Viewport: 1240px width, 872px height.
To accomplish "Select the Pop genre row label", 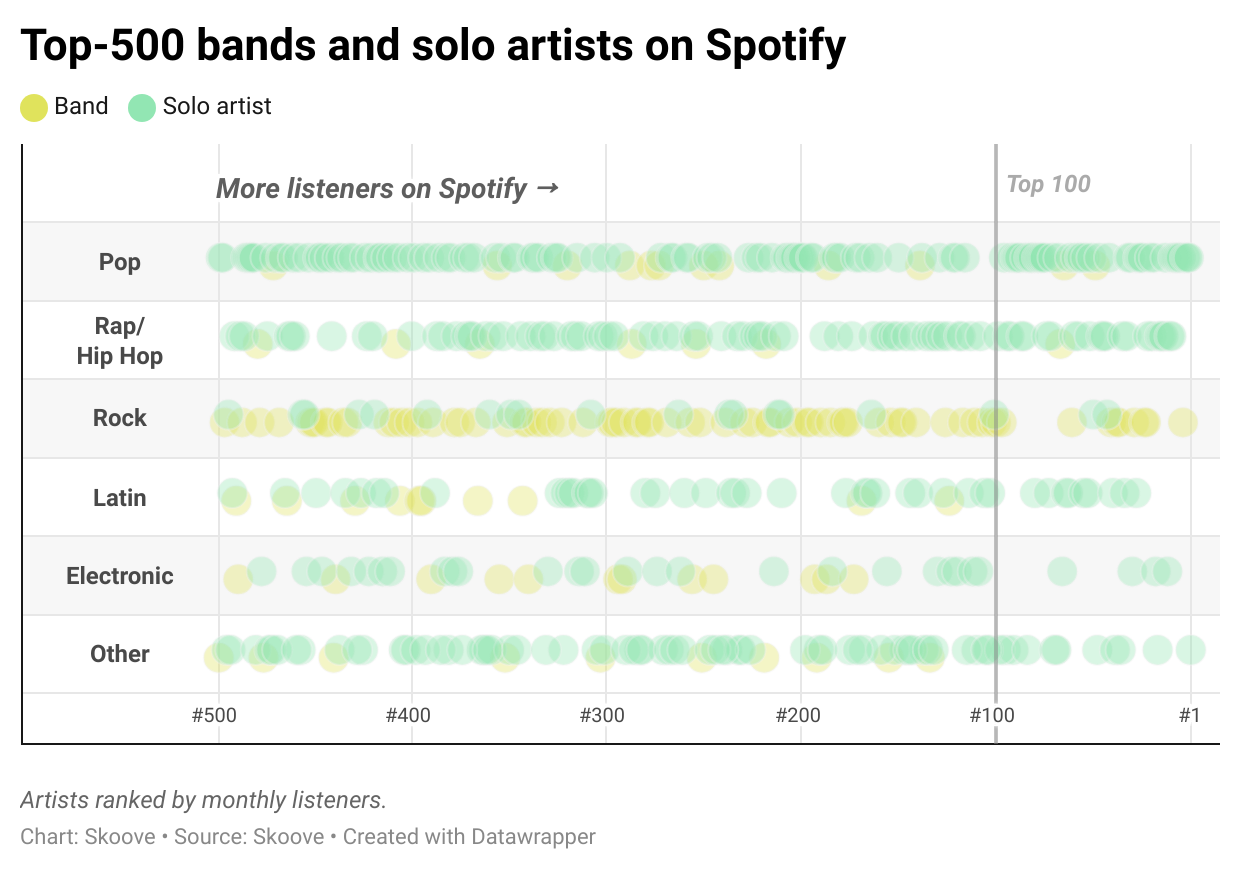I will point(120,262).
